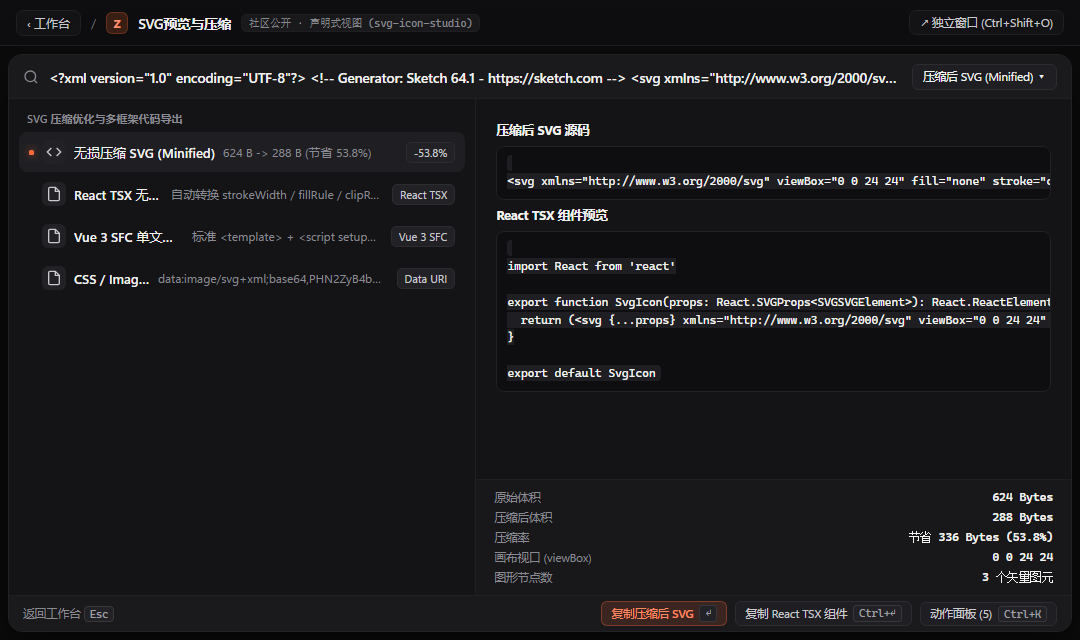Click the 0 0 24 24 viewBox value
The image size is (1080, 640).
[1022, 557]
